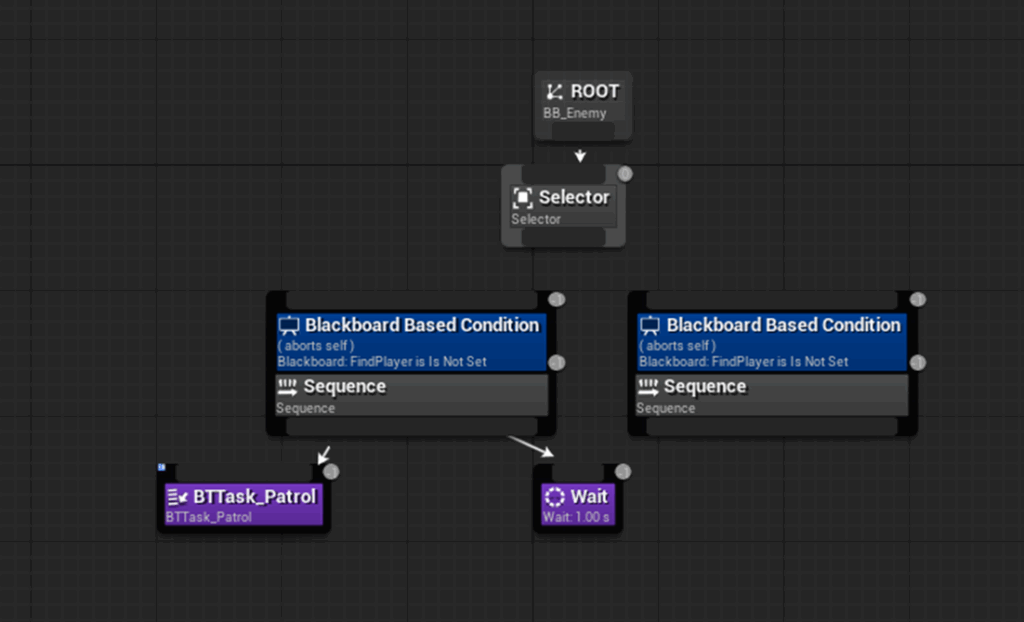Select the right Blackboard Based Condition decorator
Image resolution: width=1024 pixels, height=622 pixels.
pos(783,326)
